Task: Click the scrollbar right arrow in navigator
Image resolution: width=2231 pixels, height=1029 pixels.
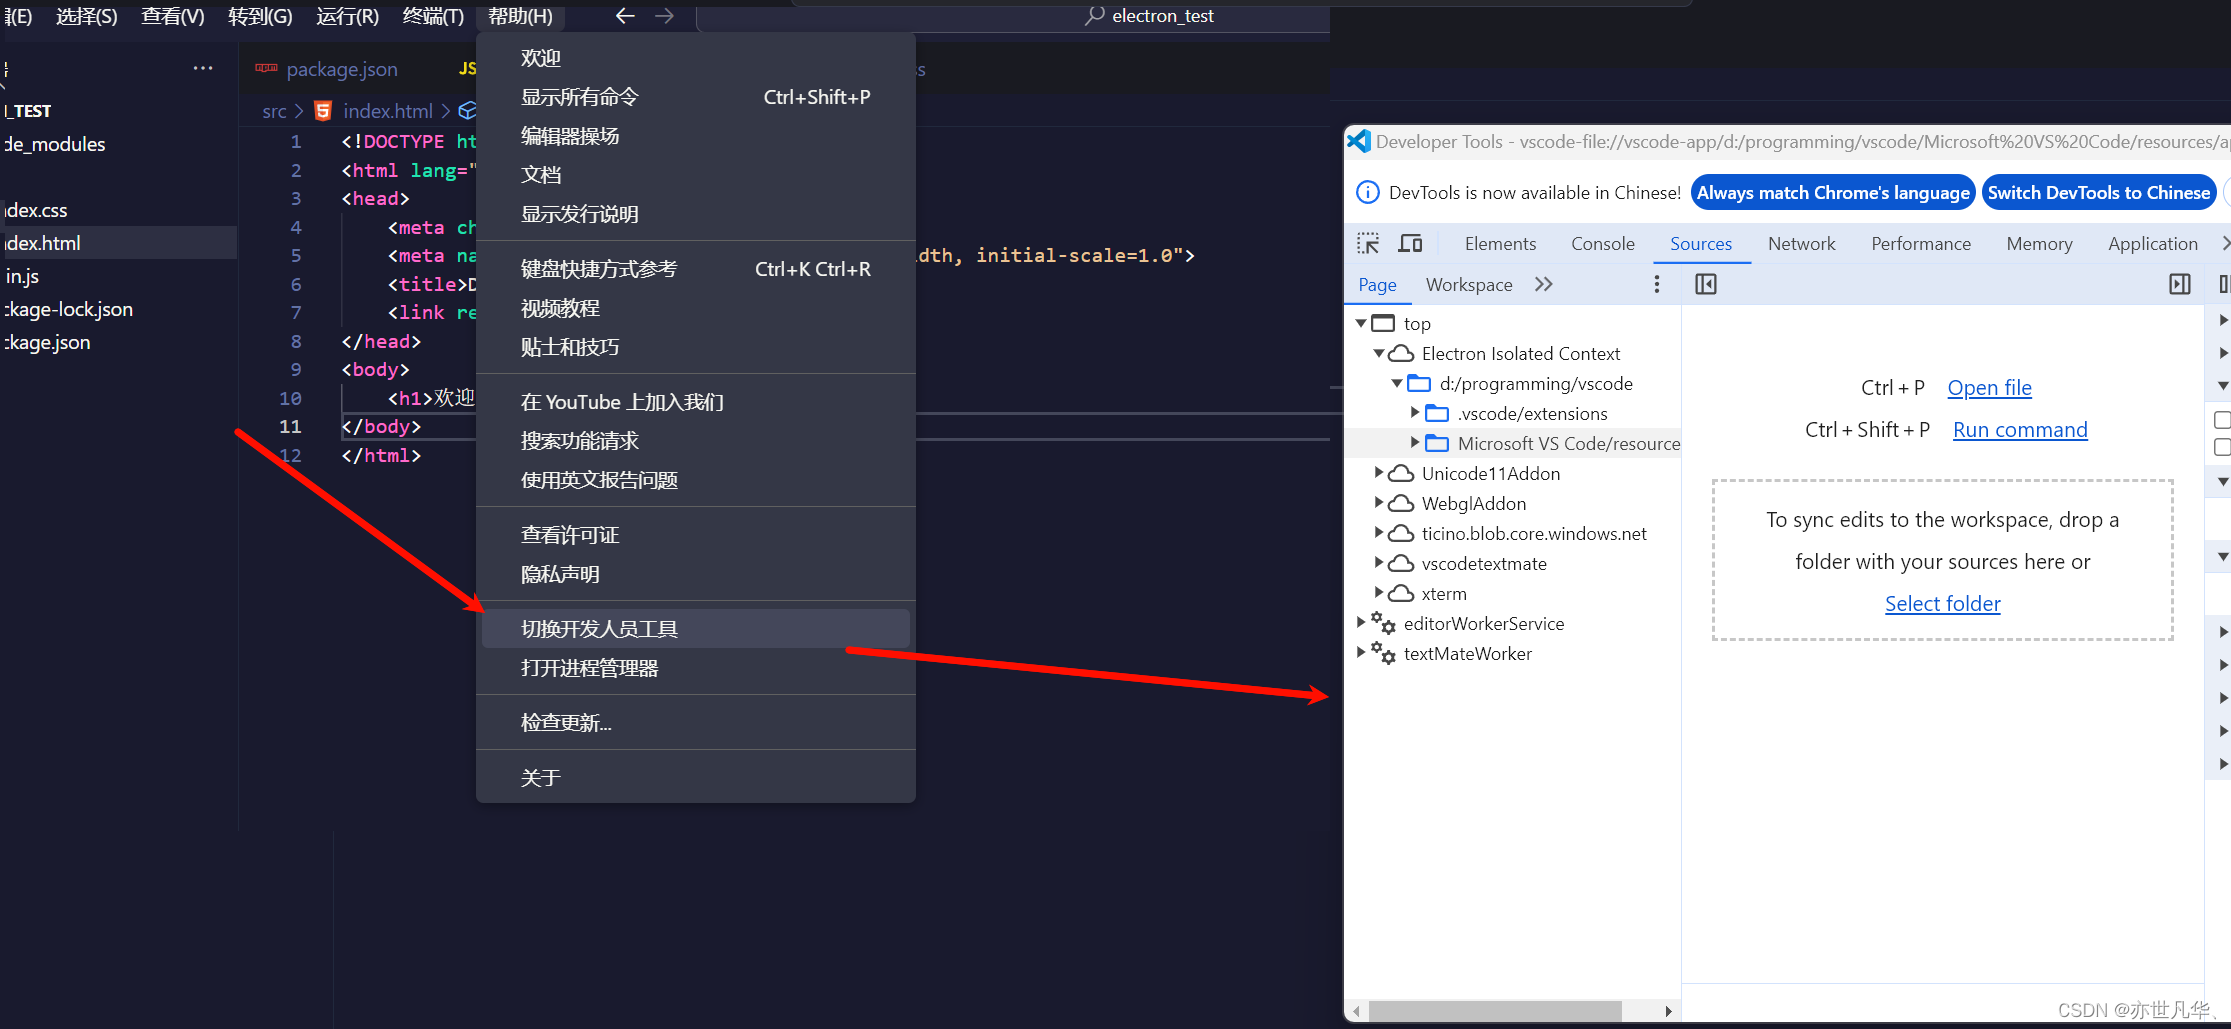Action: tap(1668, 1011)
